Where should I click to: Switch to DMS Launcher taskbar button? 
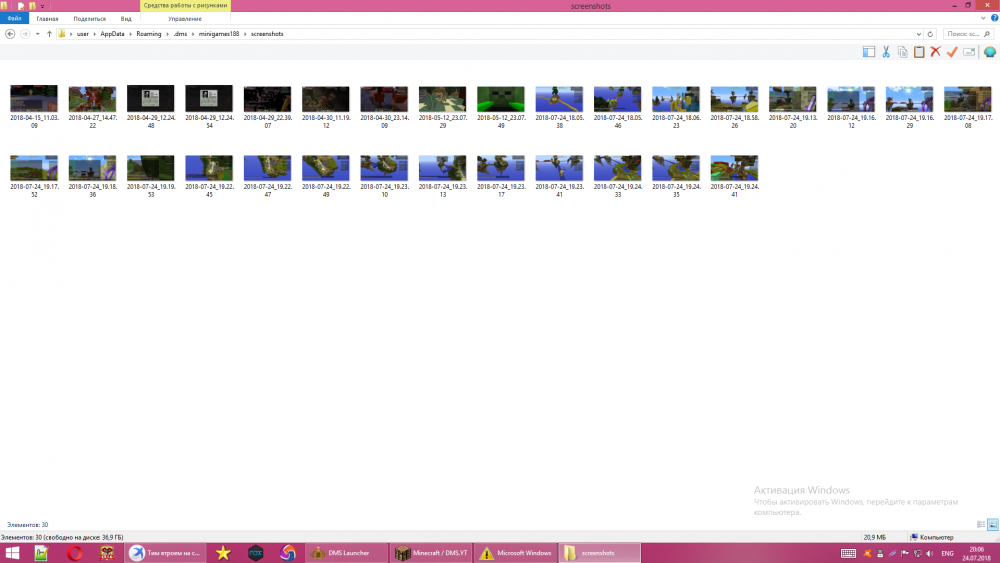coord(347,553)
